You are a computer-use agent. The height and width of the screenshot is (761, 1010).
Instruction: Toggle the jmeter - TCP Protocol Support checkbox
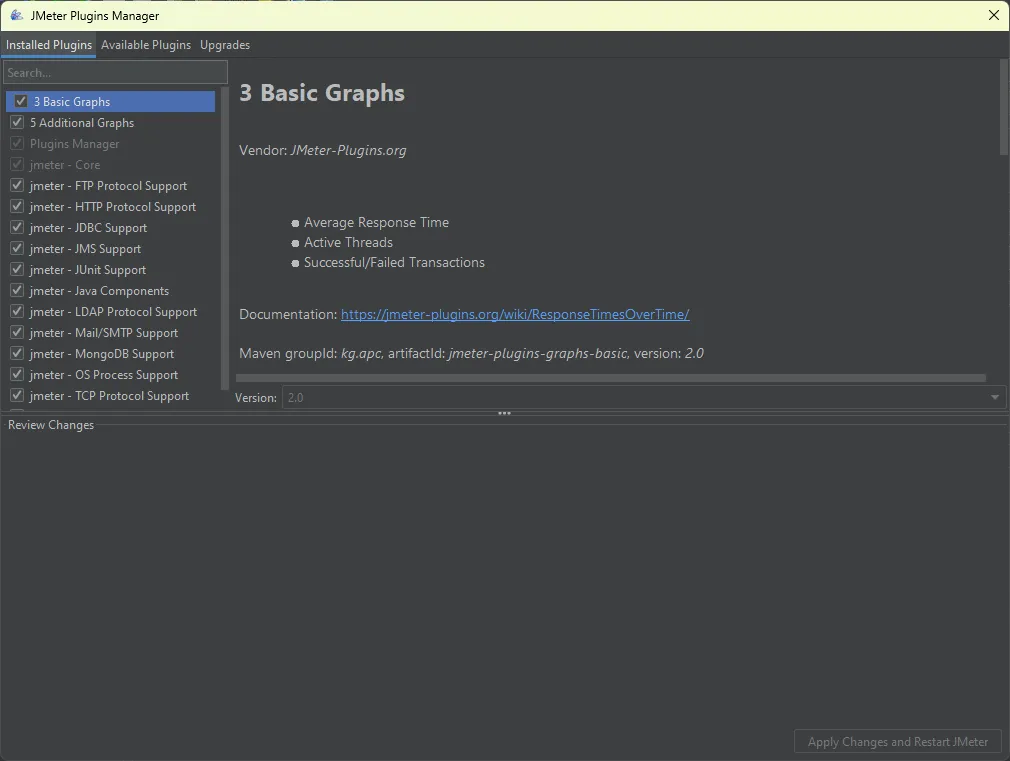click(x=17, y=395)
